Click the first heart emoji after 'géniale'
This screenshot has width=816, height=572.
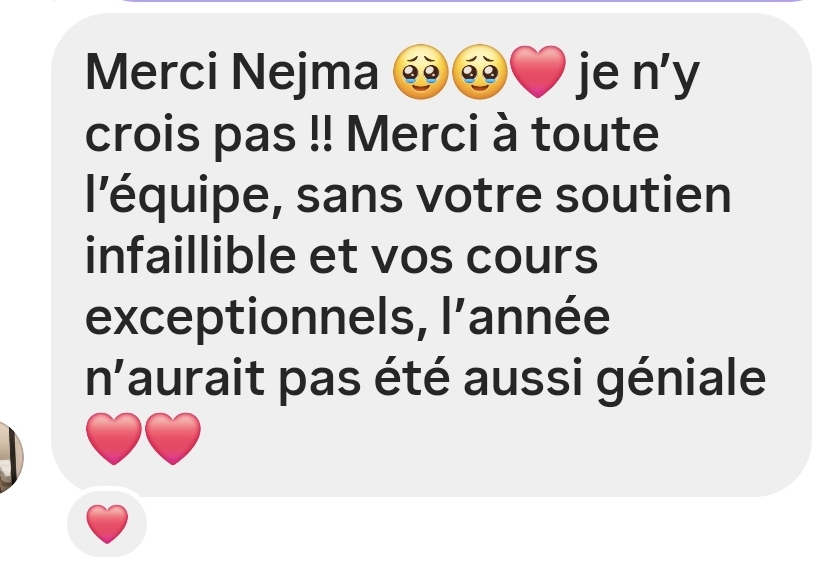[x=114, y=438]
